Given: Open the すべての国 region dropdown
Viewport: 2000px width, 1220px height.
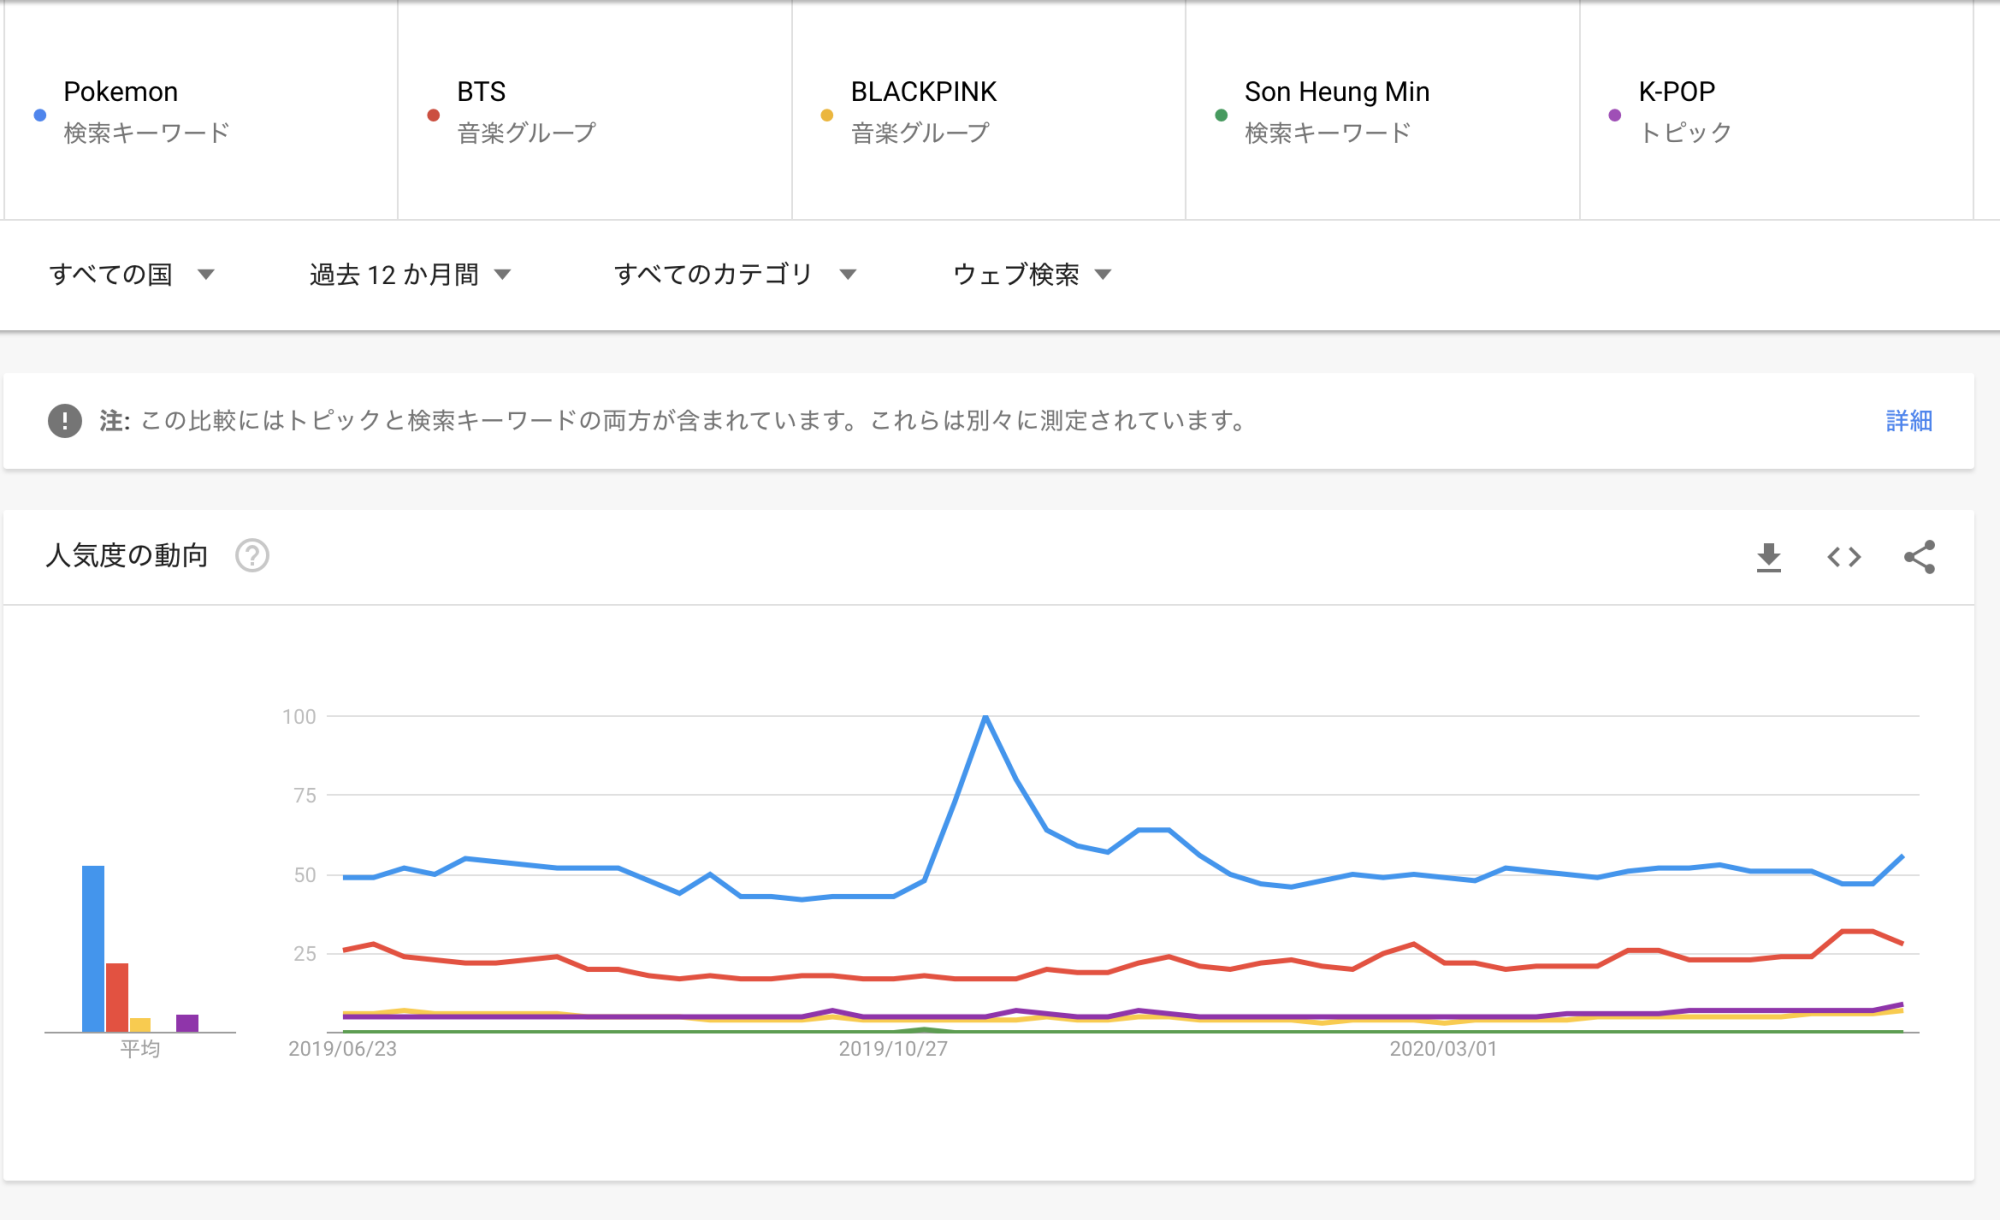Looking at the screenshot, I should pyautogui.click(x=132, y=274).
